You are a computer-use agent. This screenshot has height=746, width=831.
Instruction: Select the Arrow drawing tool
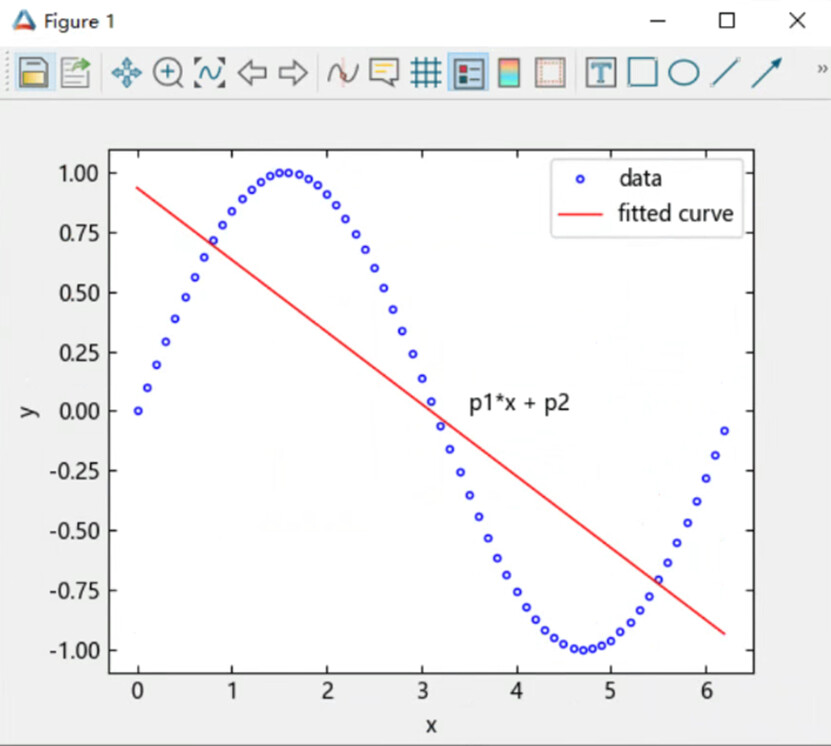point(766,72)
